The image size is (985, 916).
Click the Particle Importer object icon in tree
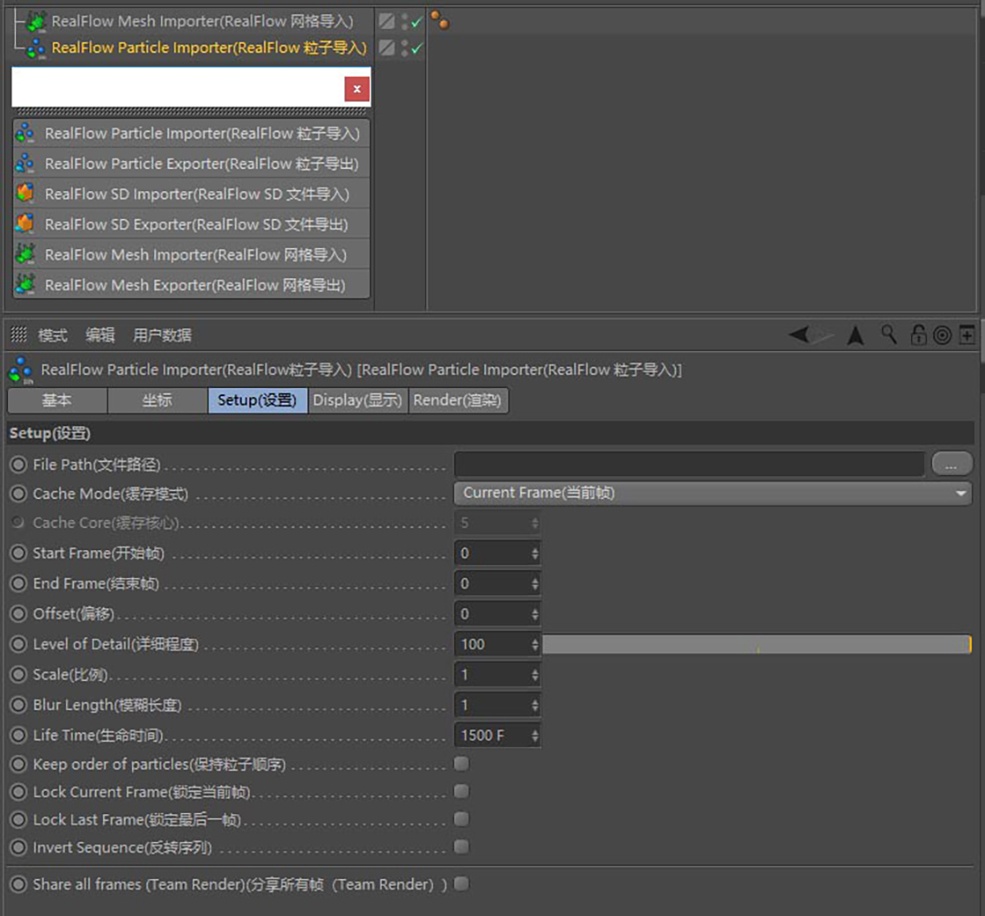pos(36,48)
